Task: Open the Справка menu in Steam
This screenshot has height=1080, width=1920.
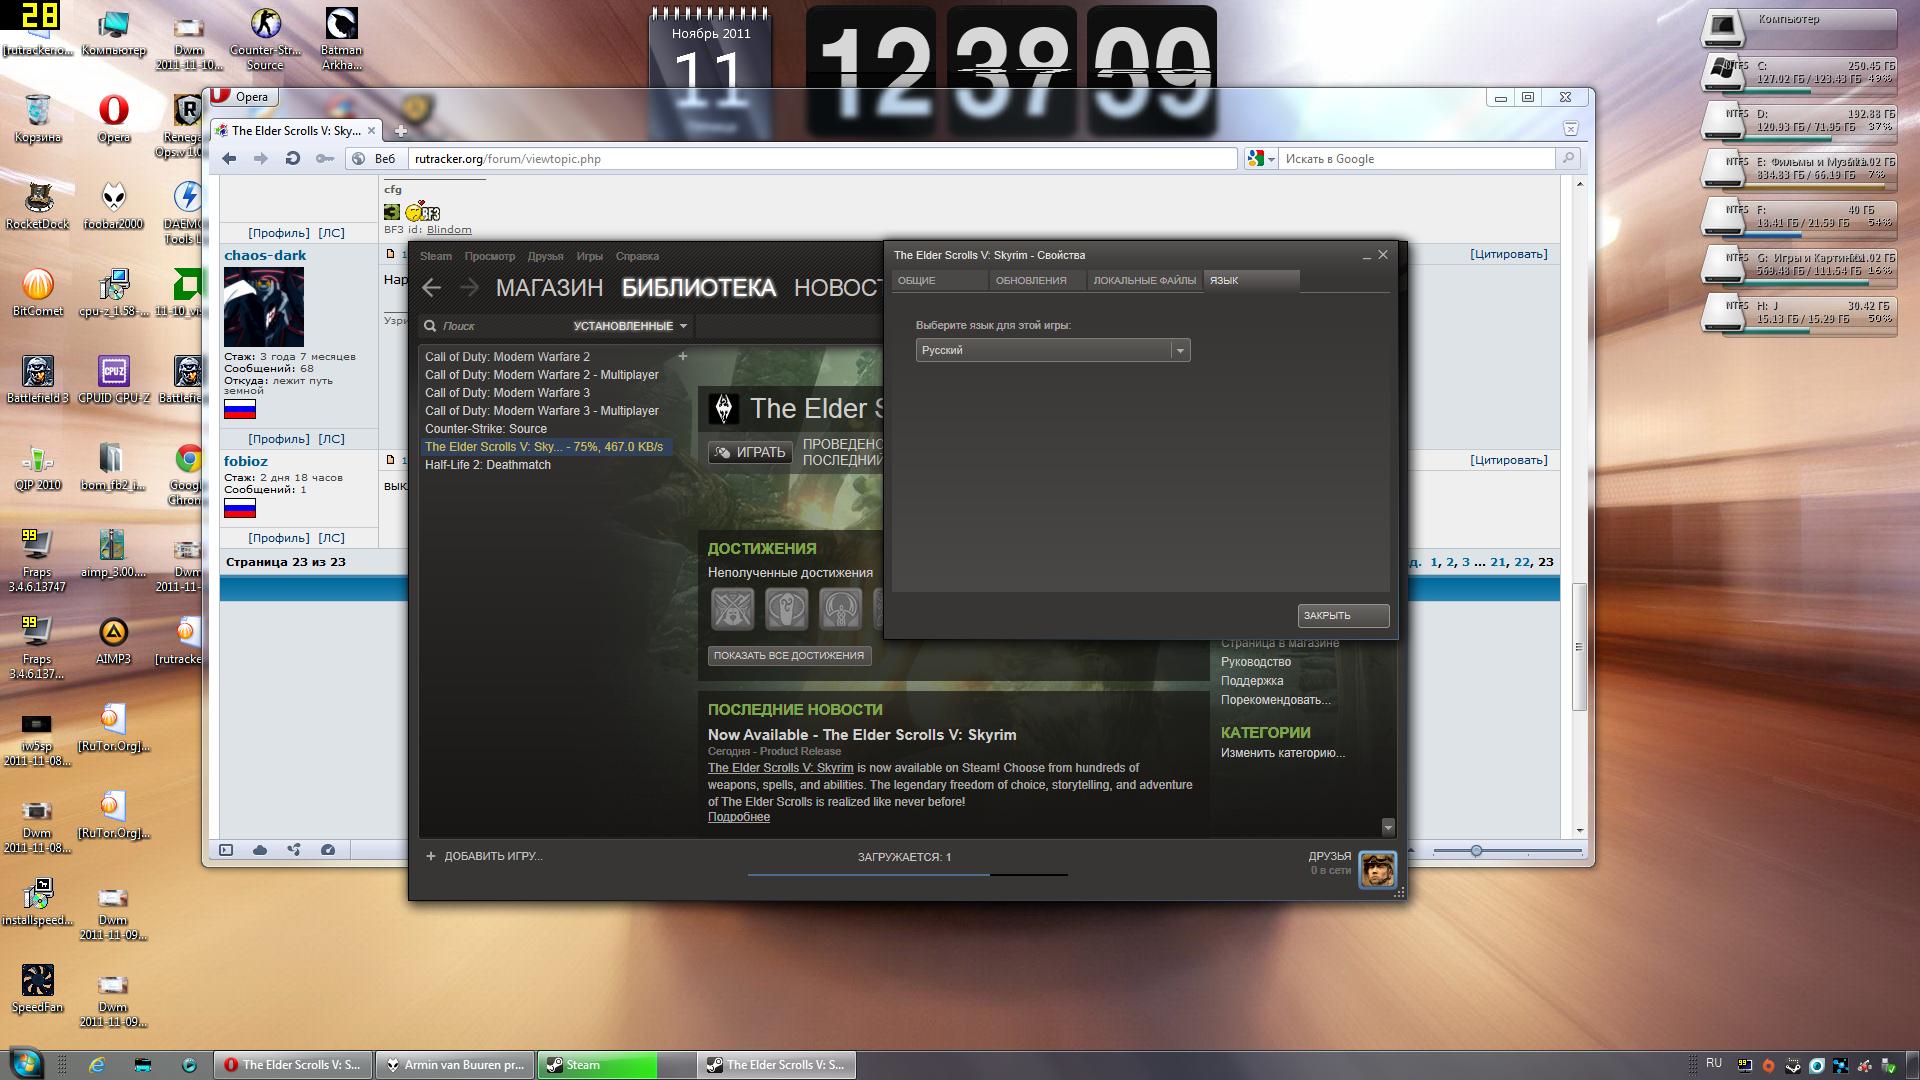Action: coord(638,256)
